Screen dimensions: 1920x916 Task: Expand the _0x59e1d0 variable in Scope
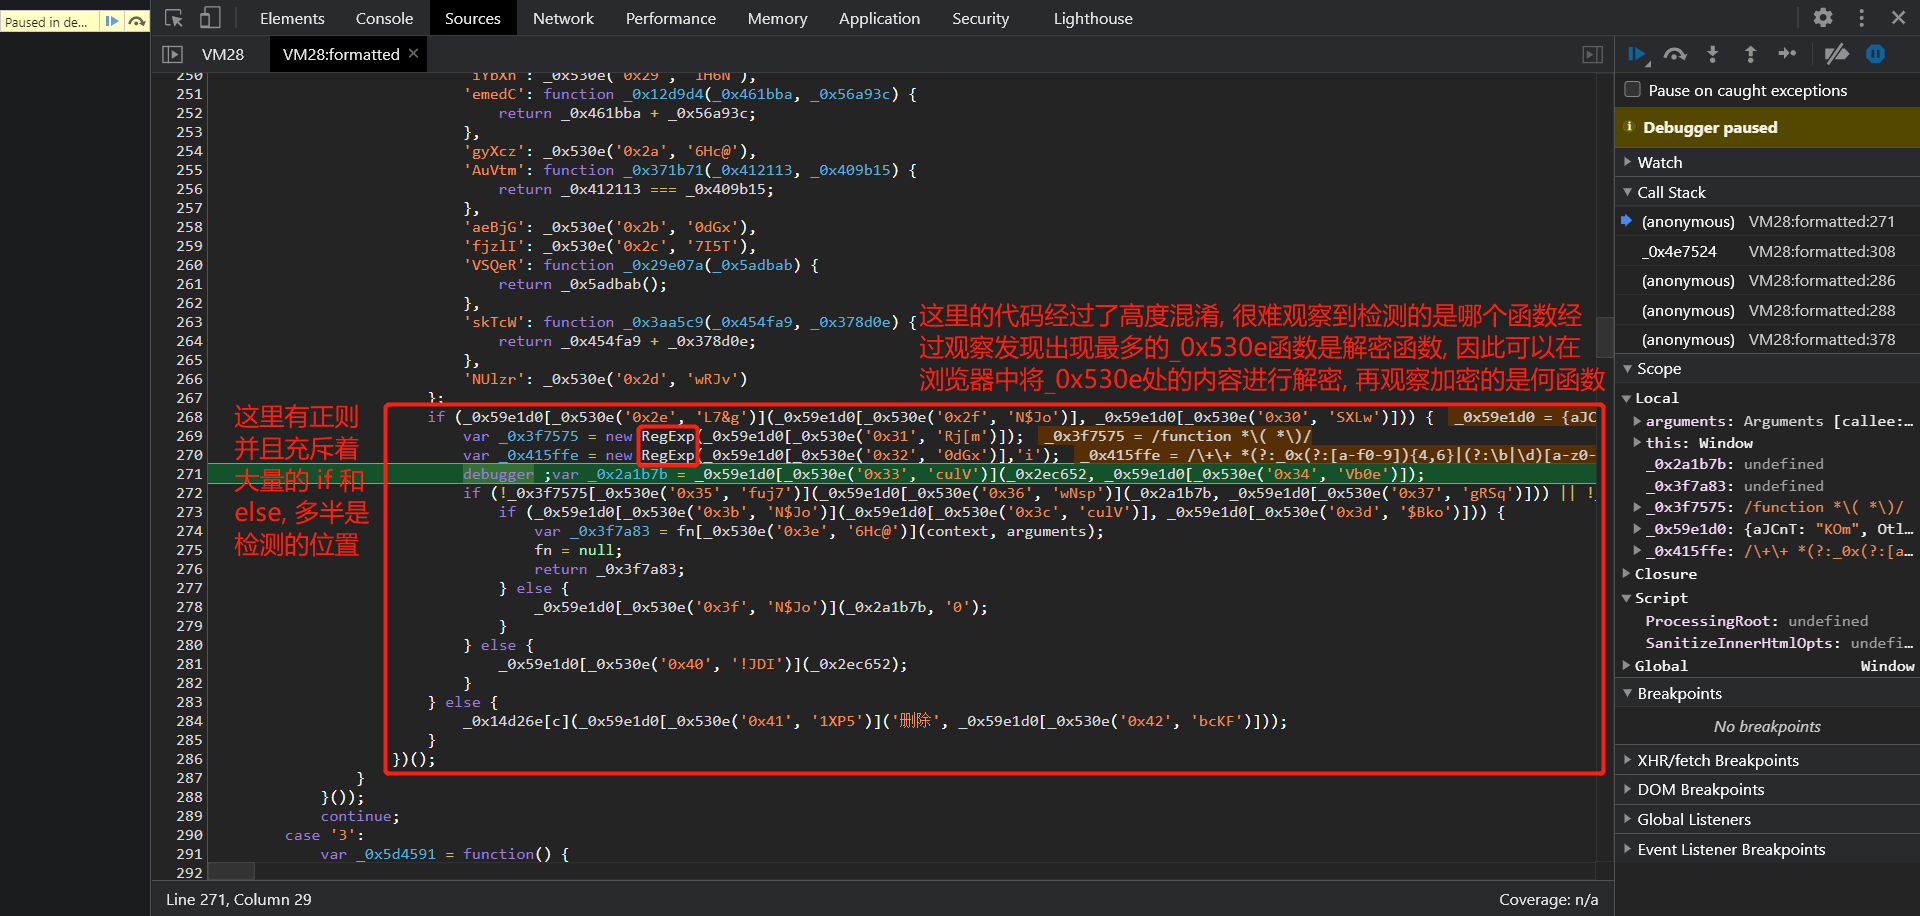click(x=1636, y=529)
